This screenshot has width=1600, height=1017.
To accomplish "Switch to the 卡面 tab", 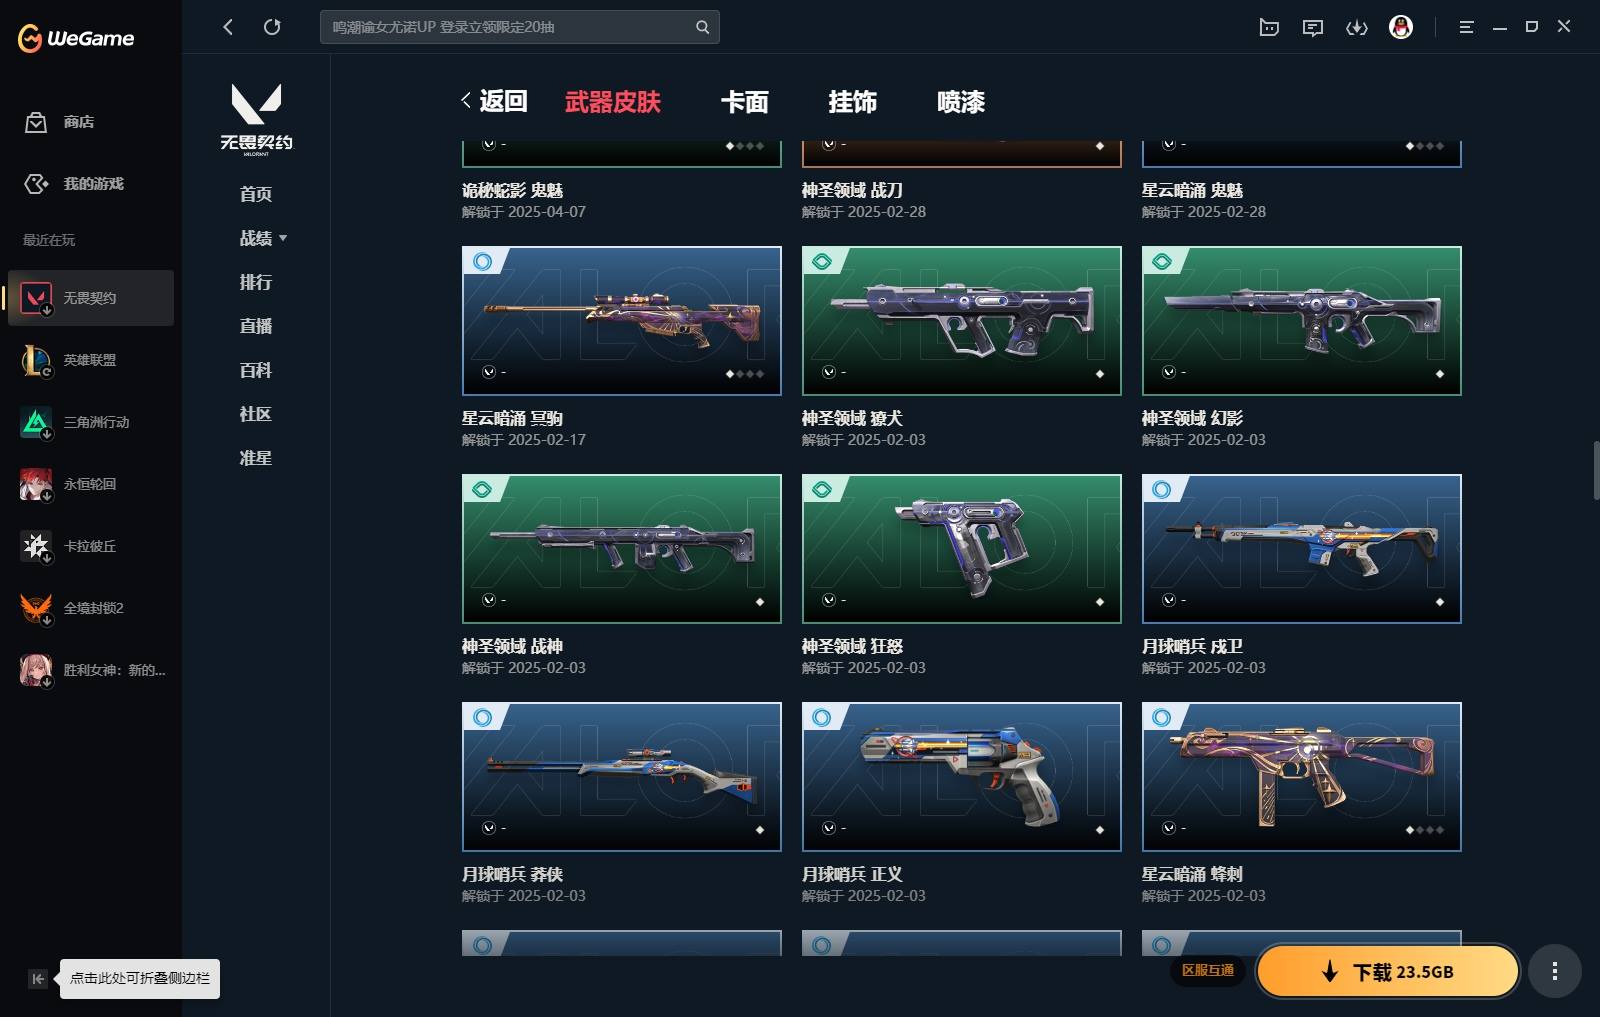I will coord(745,102).
